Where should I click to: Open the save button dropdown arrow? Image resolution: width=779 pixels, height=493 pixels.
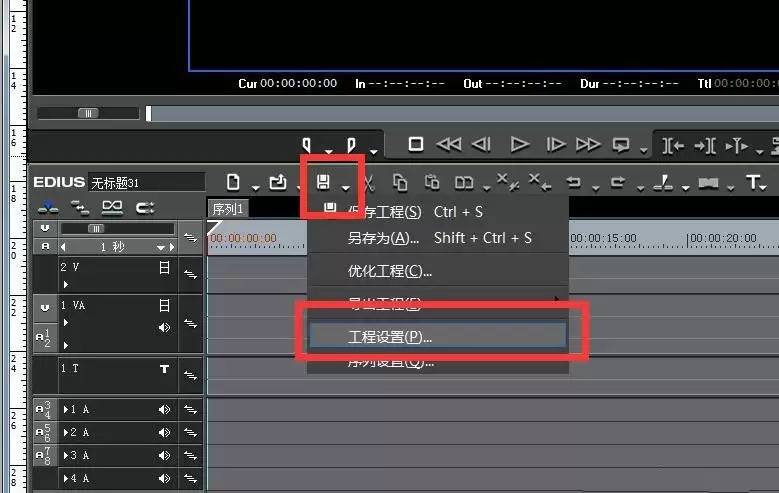pos(346,188)
